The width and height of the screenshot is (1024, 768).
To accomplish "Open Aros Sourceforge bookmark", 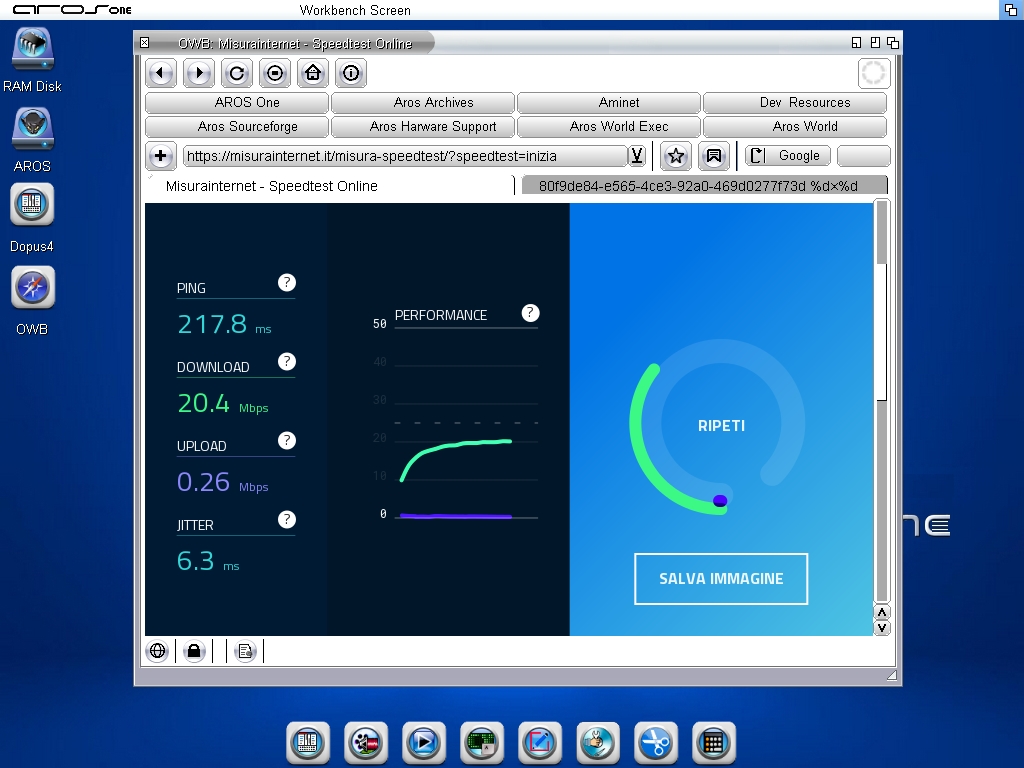I will [237, 127].
